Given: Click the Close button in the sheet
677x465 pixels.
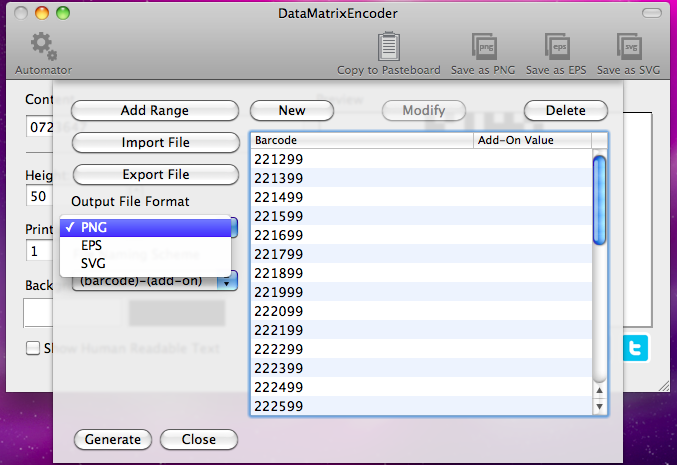Looking at the screenshot, I should tap(199, 440).
